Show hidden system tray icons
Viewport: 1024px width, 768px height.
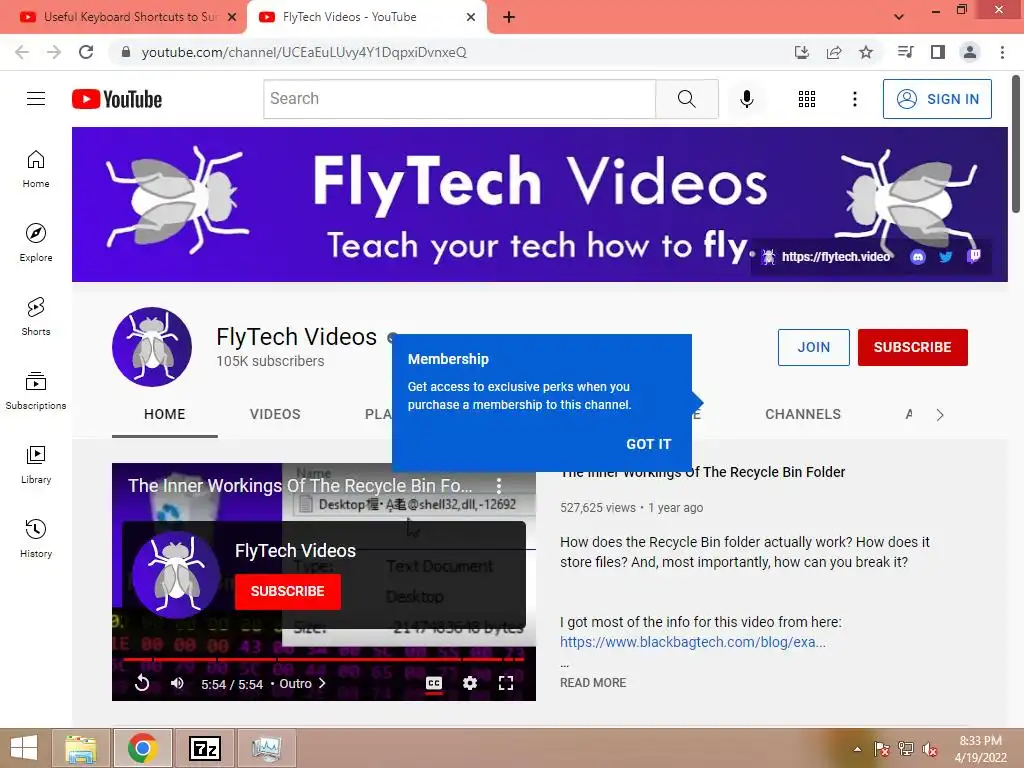point(857,749)
